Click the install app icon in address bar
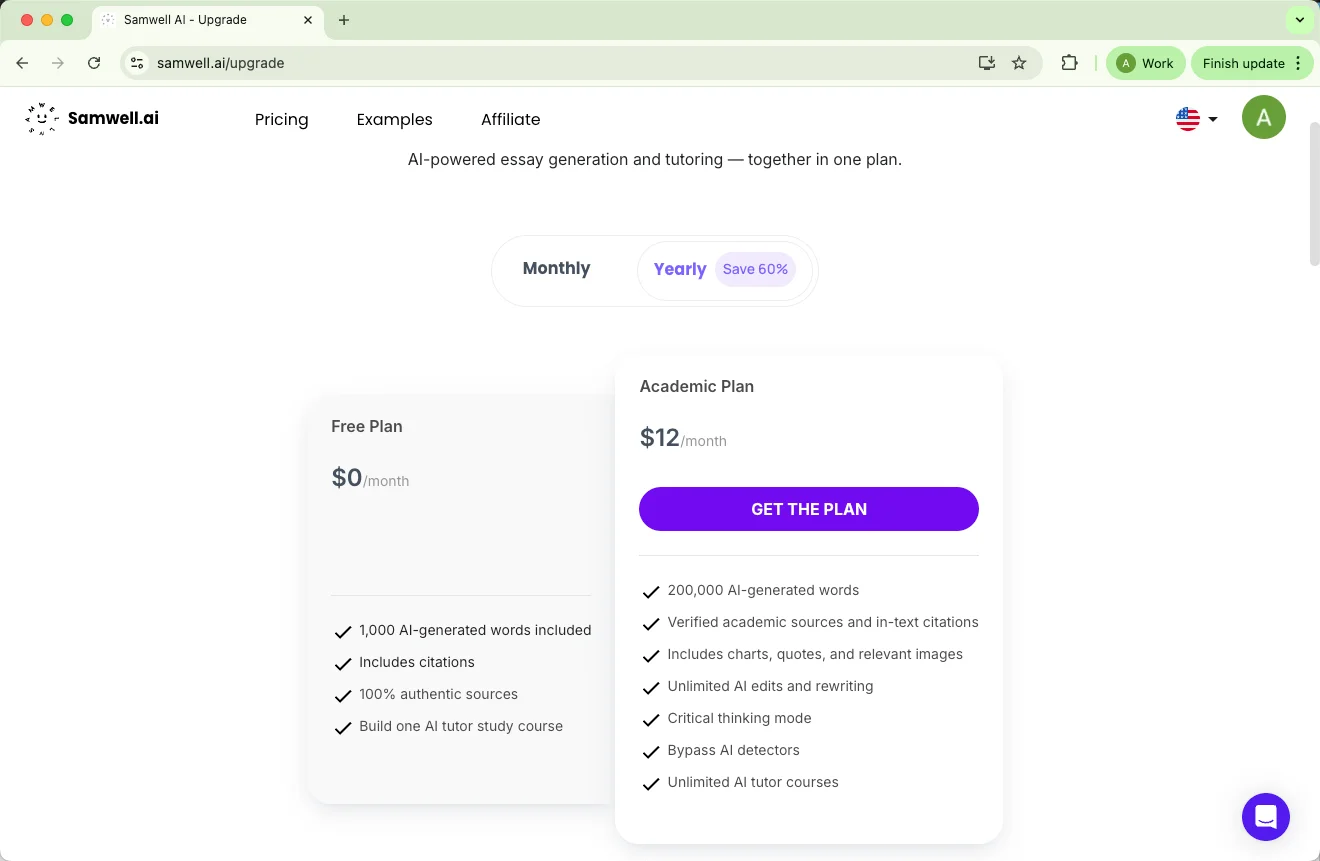1320x861 pixels. [987, 63]
